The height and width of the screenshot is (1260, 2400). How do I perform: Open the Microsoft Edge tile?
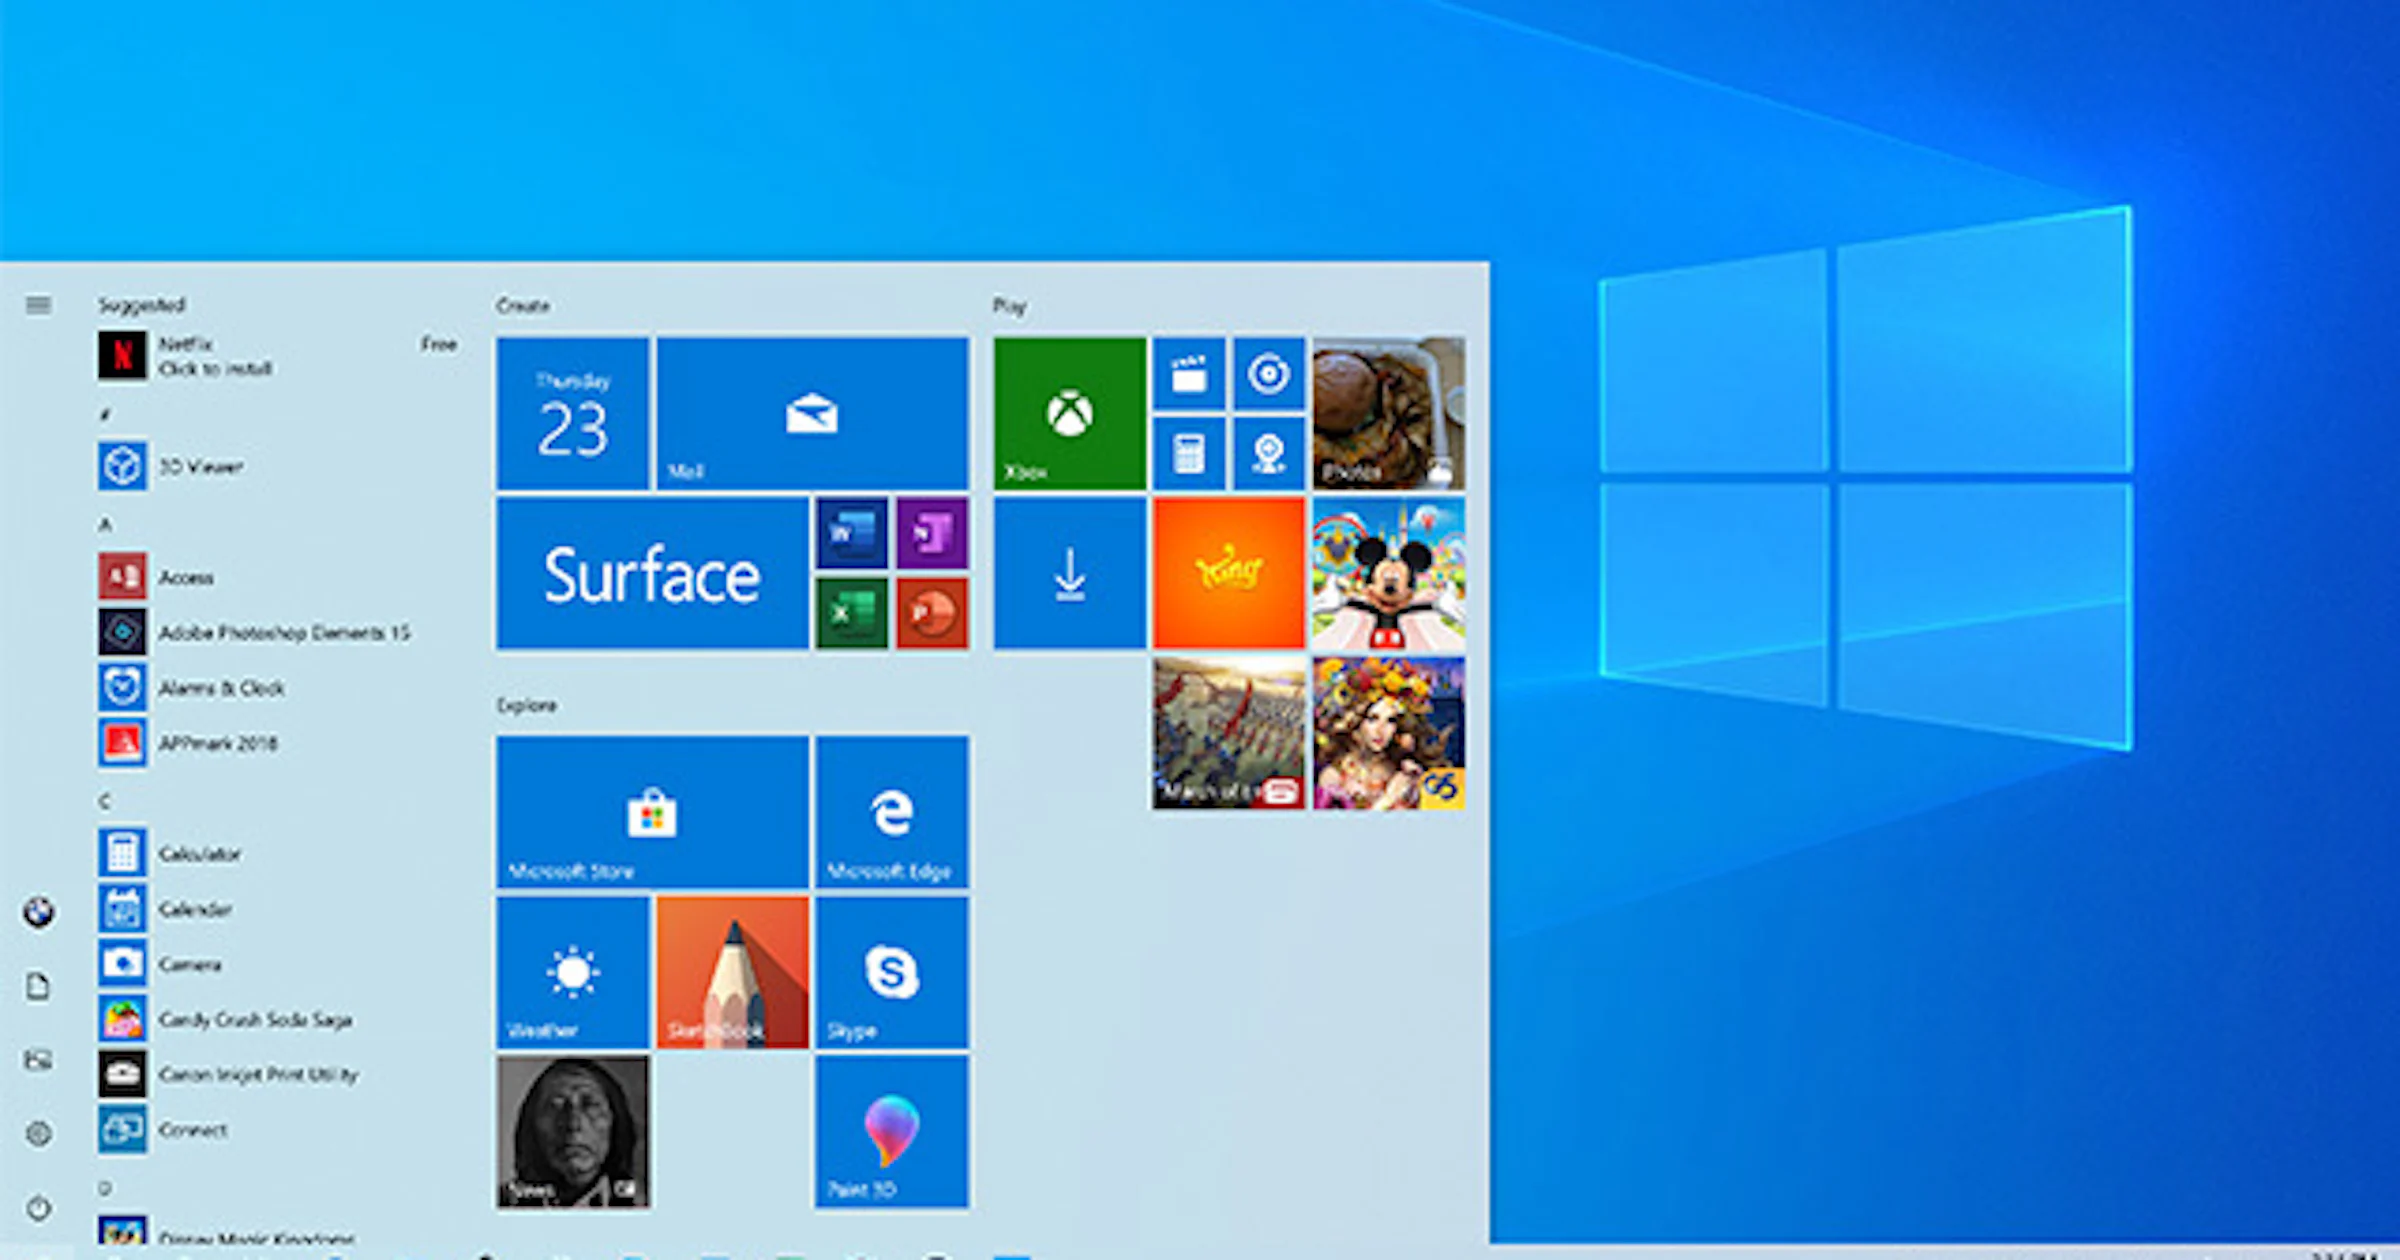click(x=892, y=812)
